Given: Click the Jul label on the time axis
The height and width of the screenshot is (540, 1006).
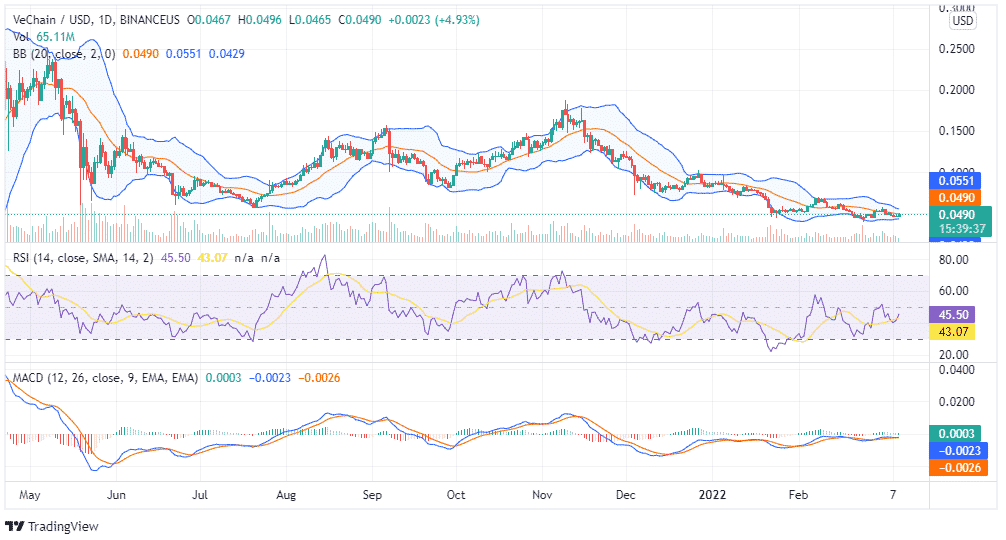Looking at the screenshot, I should 200,495.
